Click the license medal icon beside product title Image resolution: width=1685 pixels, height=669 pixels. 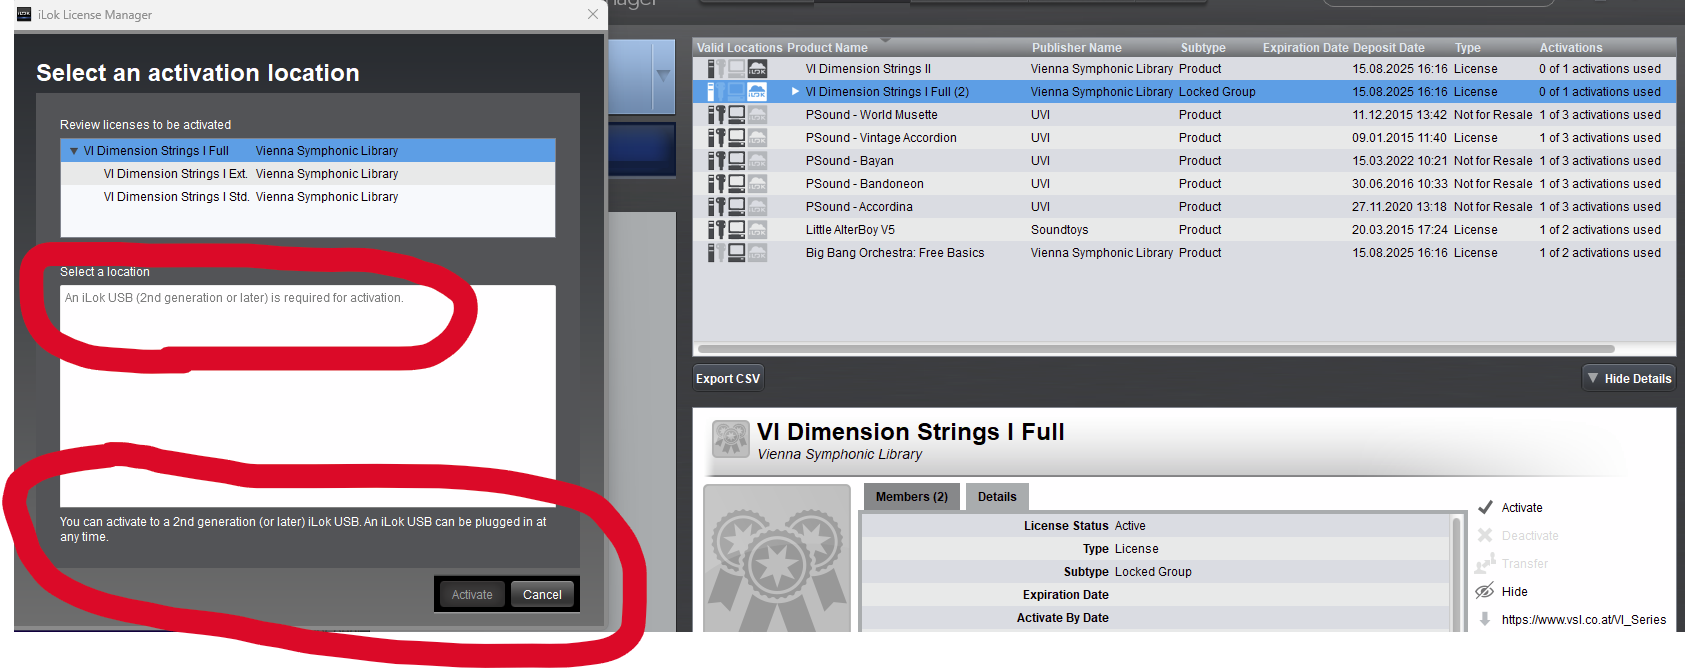(731, 439)
